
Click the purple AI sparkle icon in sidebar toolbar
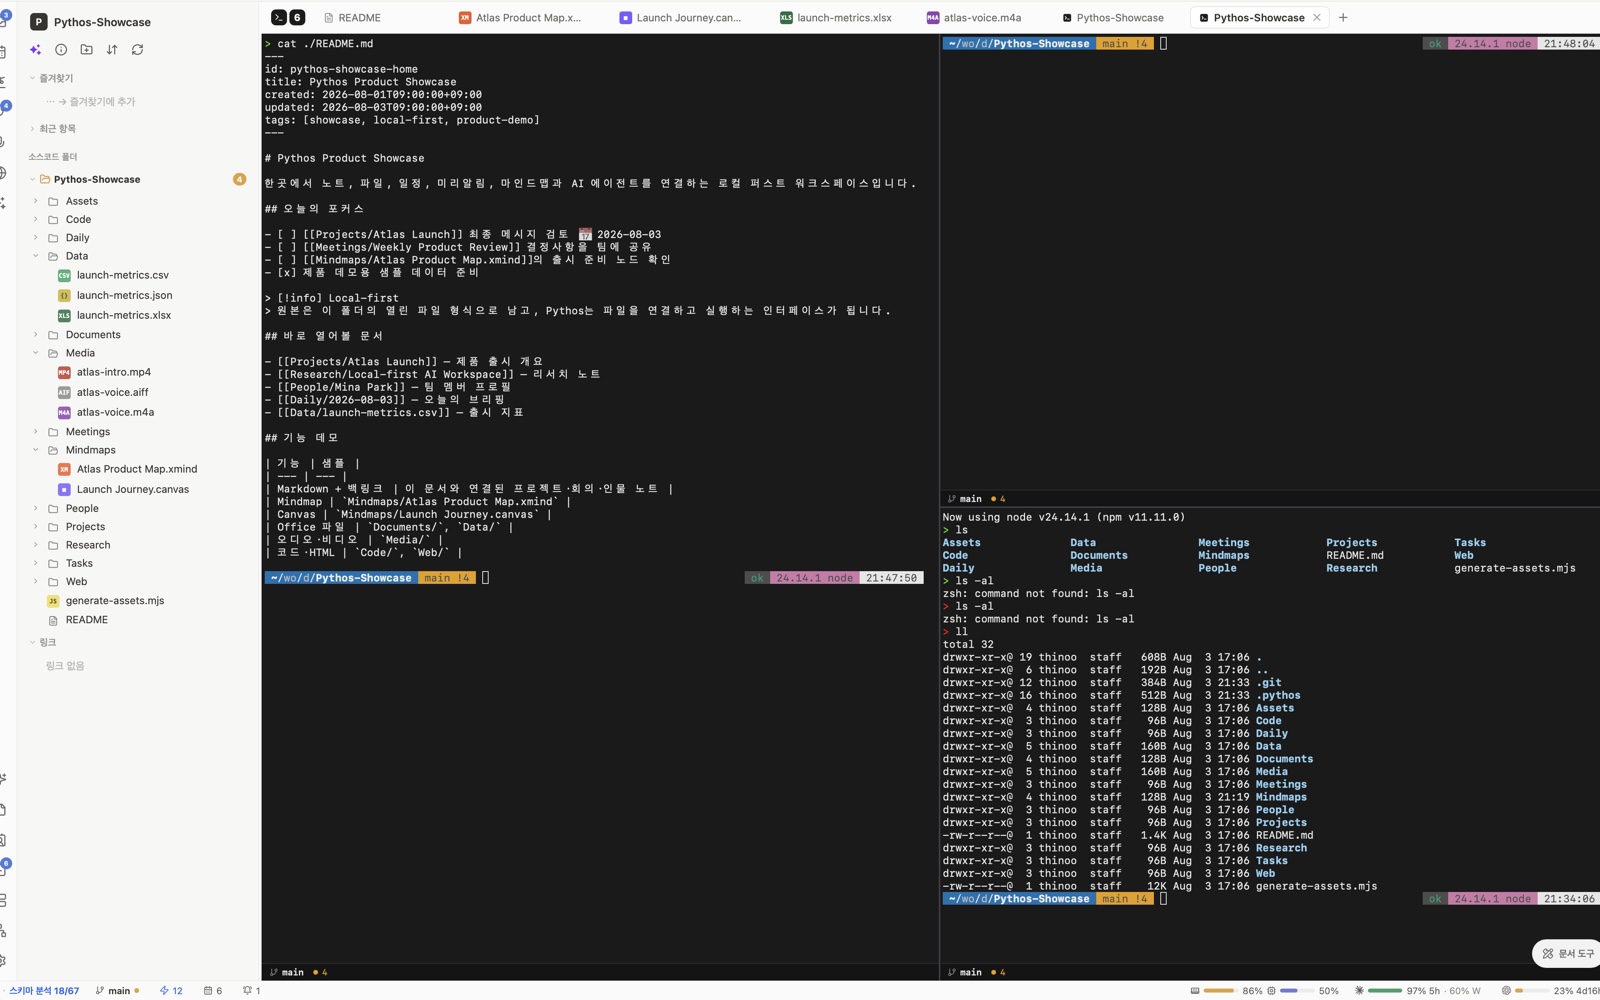click(36, 49)
